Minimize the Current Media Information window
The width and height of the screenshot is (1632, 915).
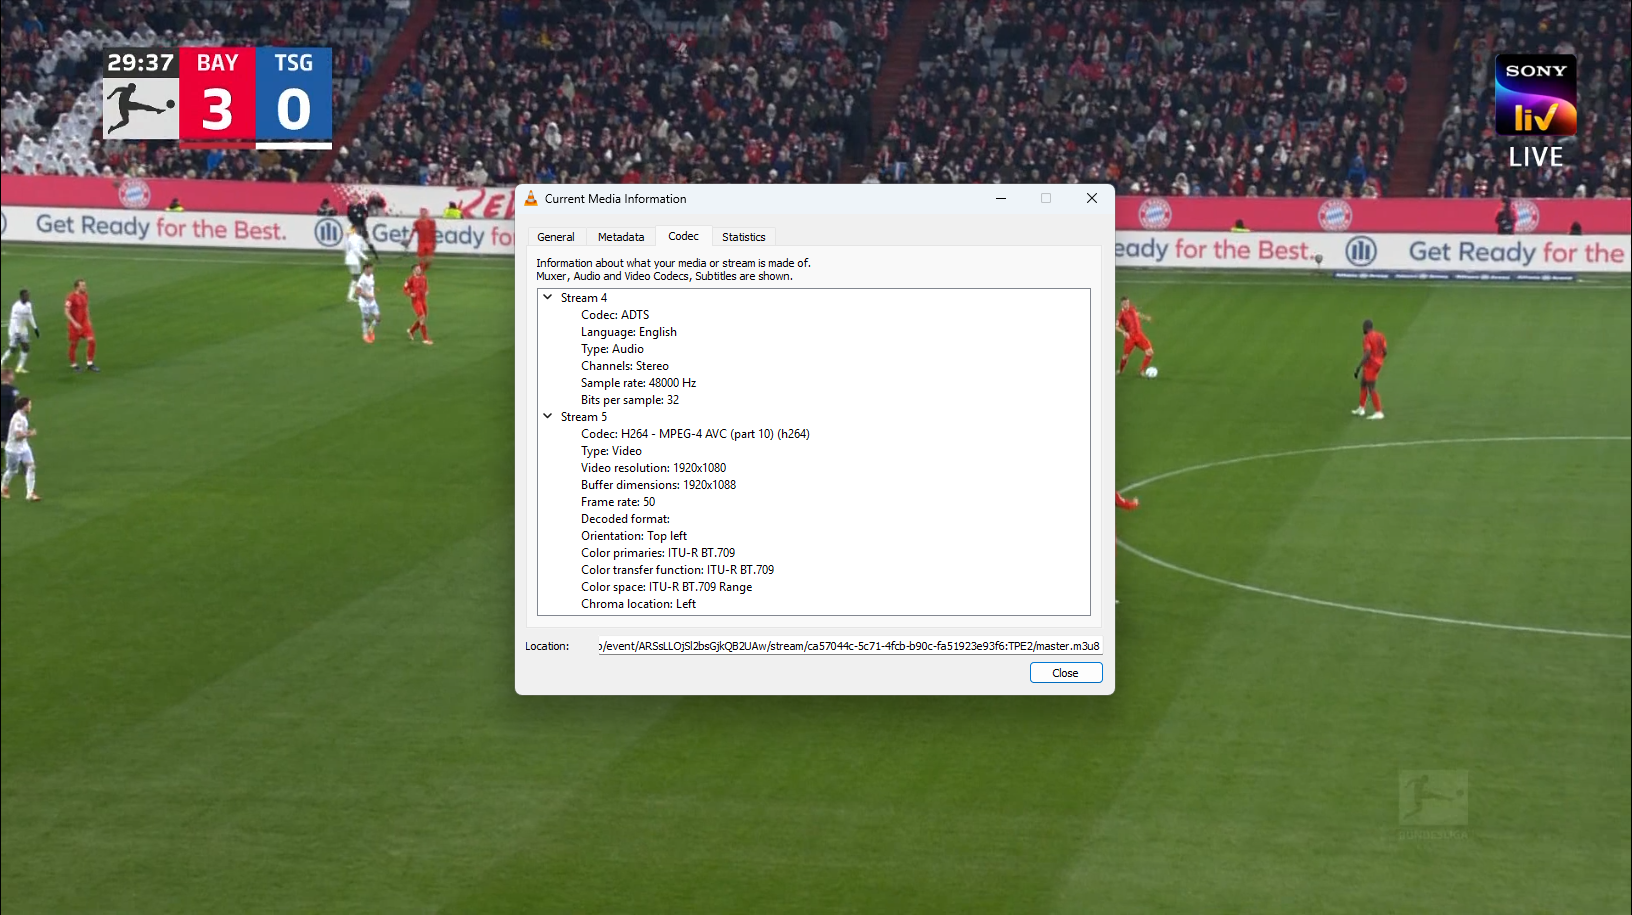pos(1000,198)
